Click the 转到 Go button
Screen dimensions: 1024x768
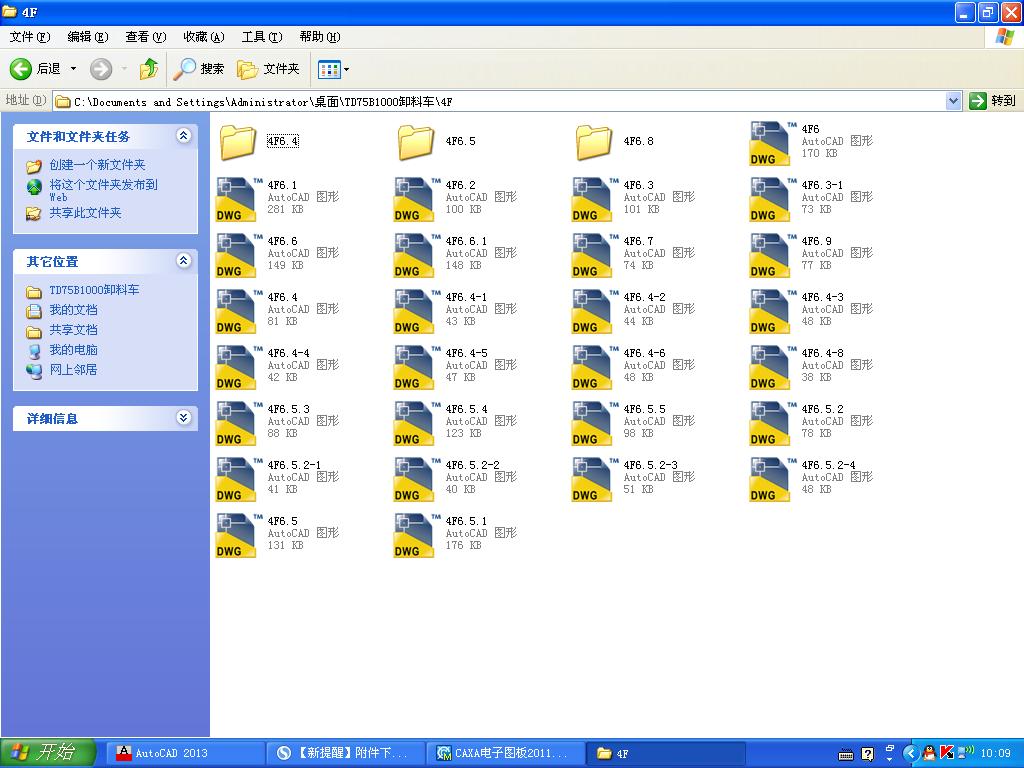click(993, 101)
